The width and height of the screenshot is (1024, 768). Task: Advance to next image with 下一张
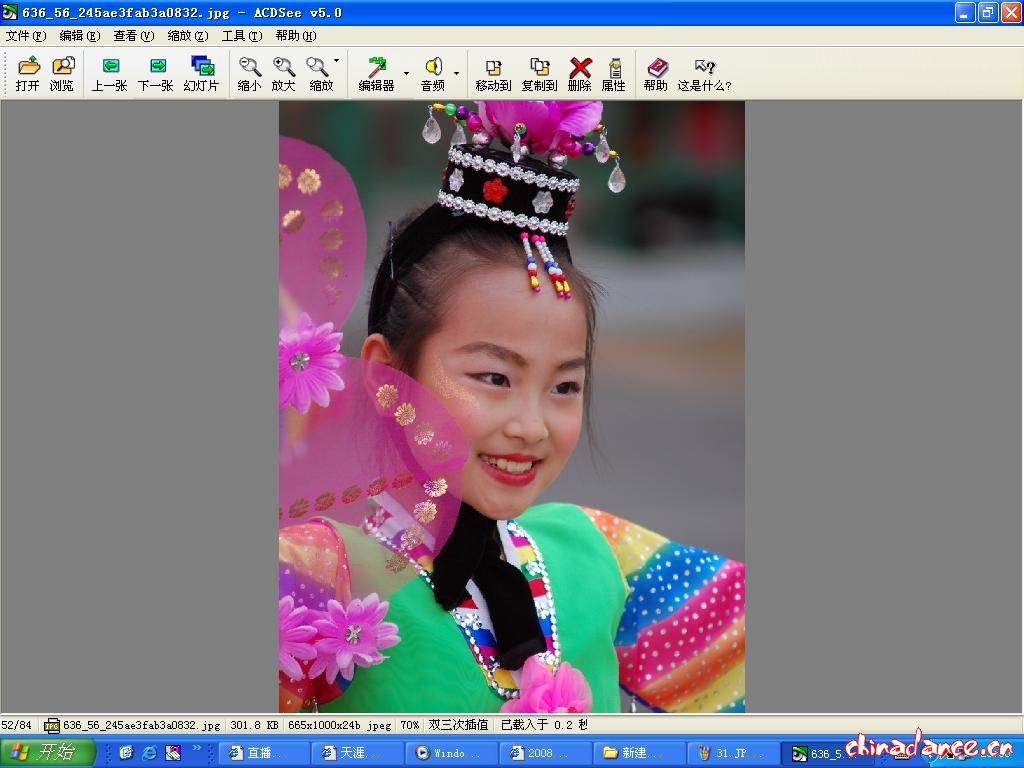155,74
